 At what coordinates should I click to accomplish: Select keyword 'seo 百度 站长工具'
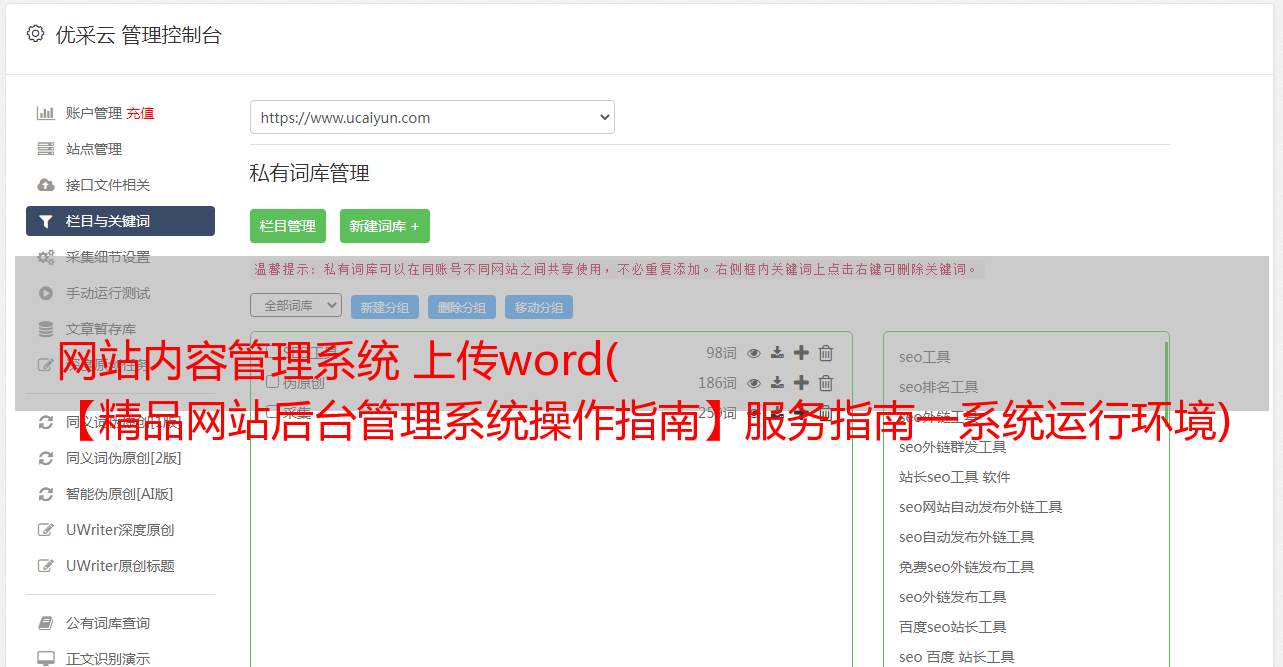click(957, 657)
